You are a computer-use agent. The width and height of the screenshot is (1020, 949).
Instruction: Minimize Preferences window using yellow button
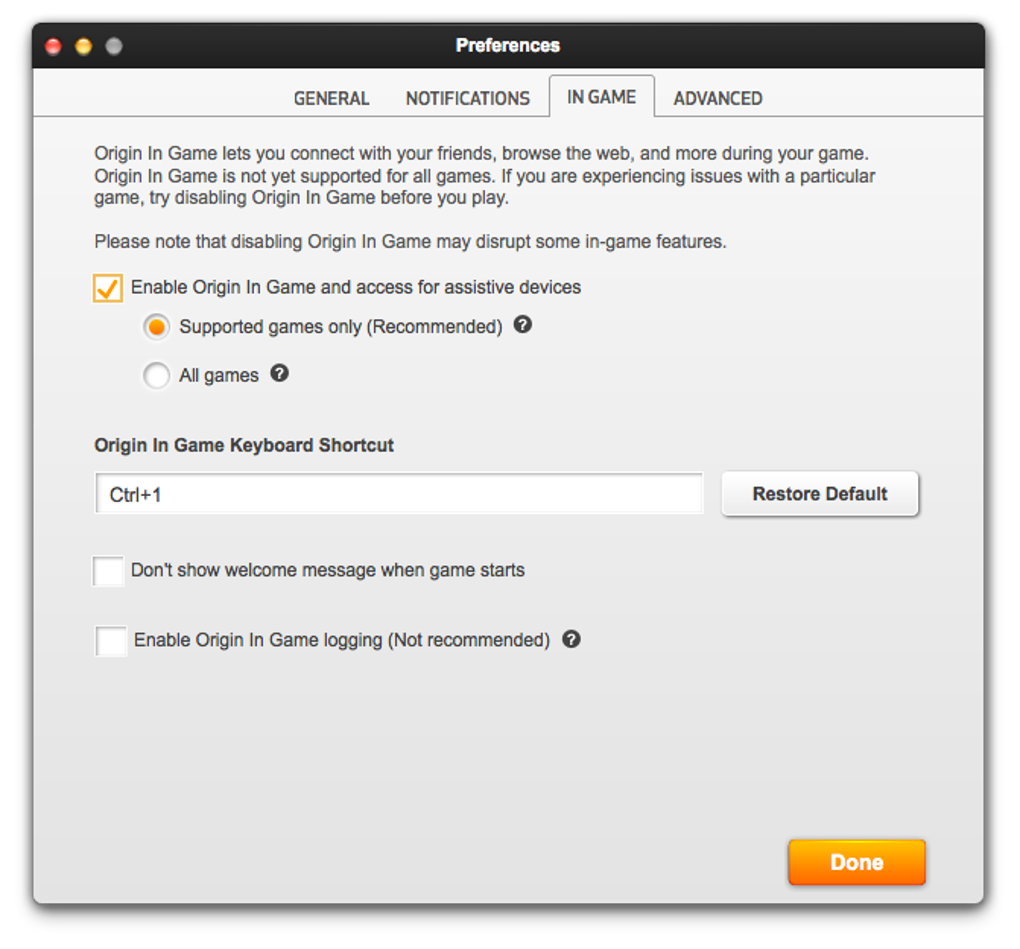[x=84, y=46]
